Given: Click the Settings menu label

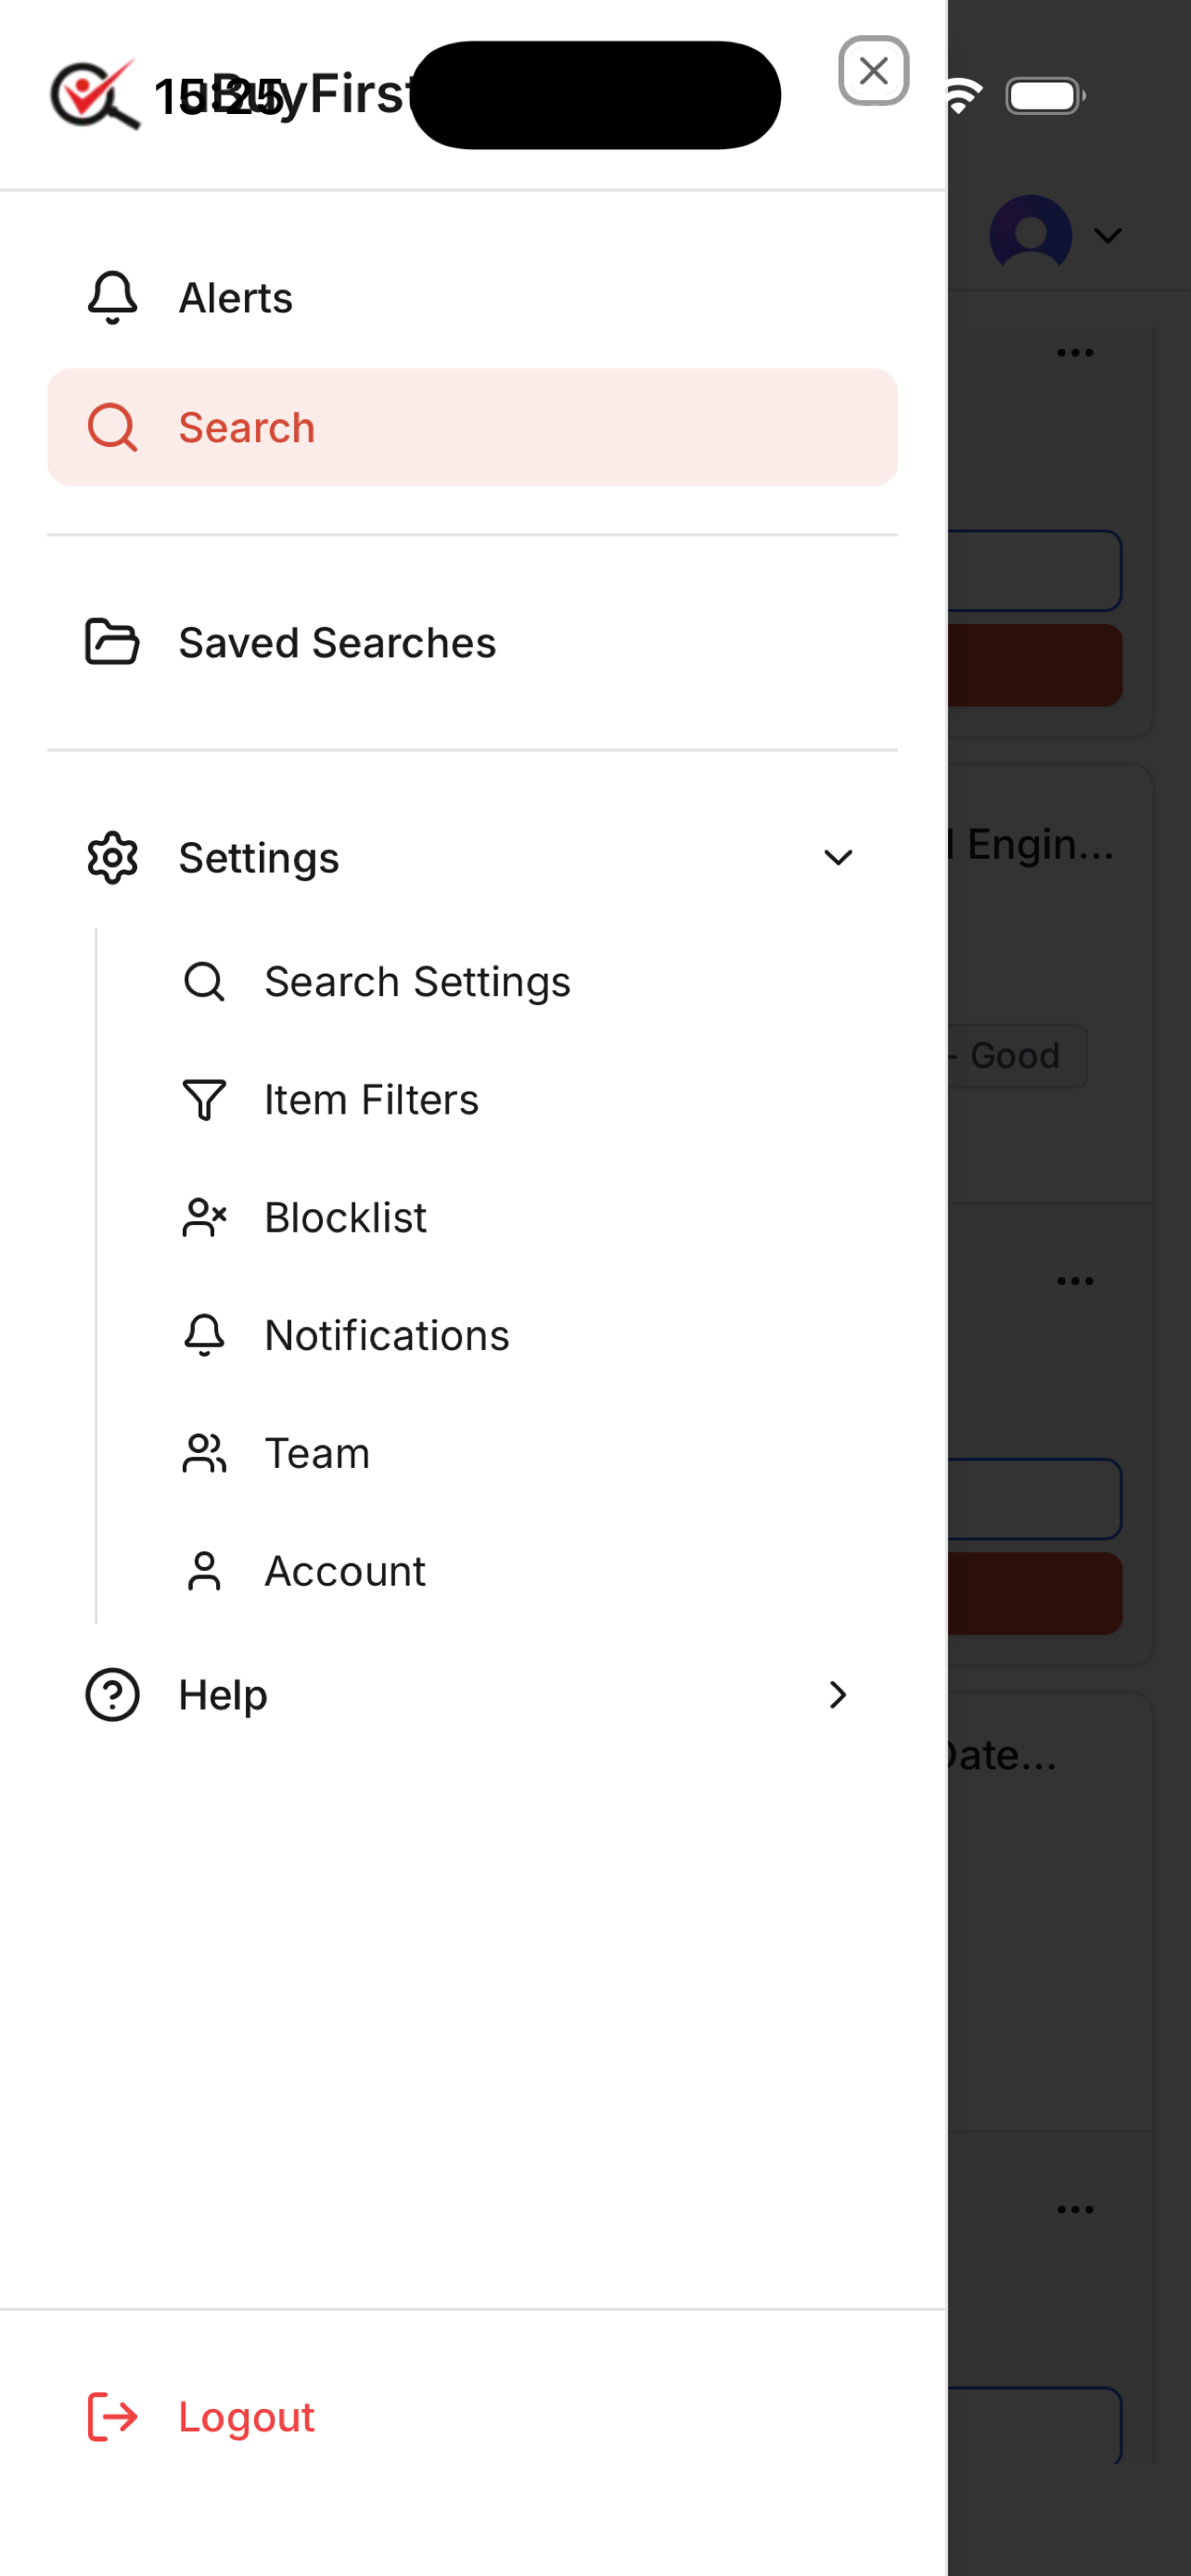Looking at the screenshot, I should (259, 858).
